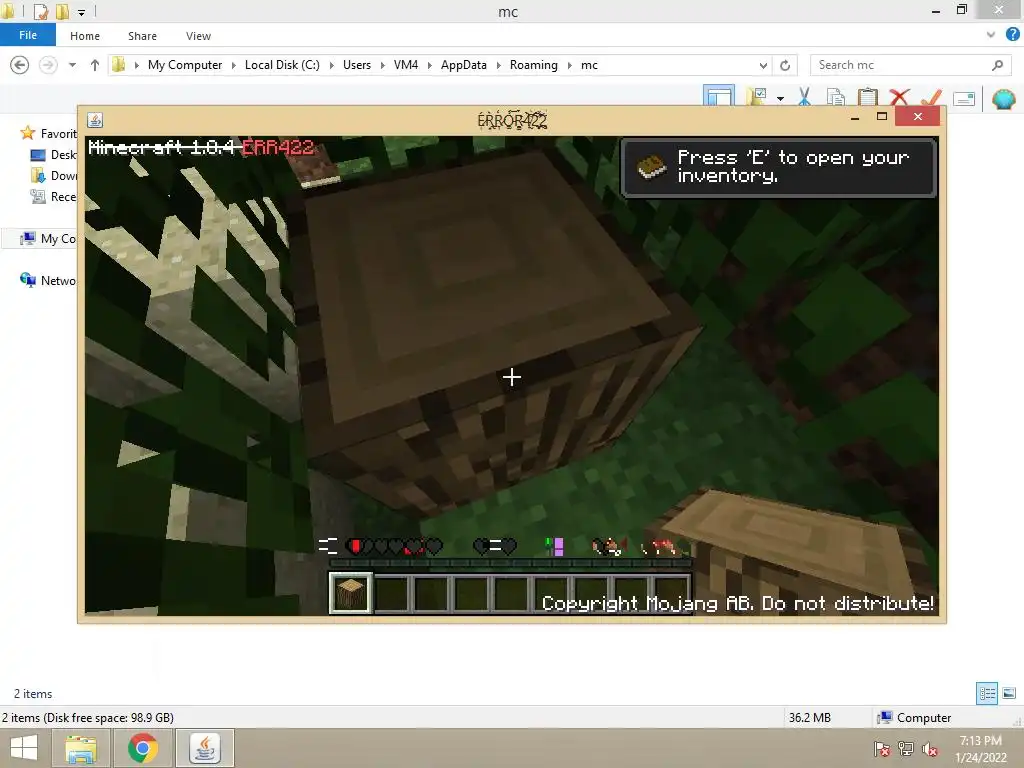Click the 36.2 MB size status text
The image size is (1024, 768).
810,717
